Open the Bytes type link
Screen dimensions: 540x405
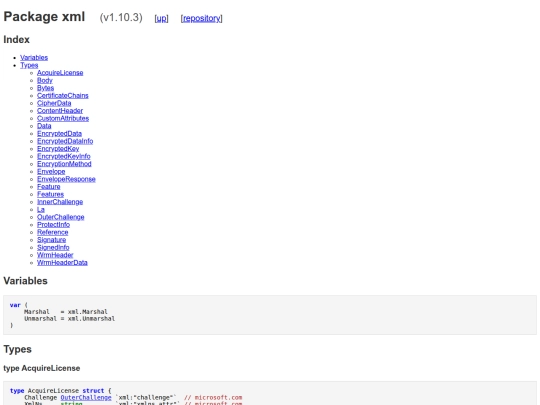click(45, 88)
